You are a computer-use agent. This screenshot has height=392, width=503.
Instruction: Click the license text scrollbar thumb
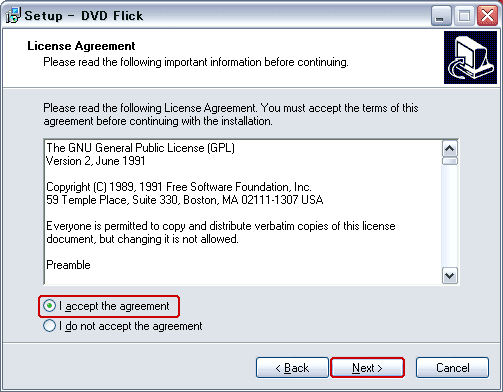450,161
